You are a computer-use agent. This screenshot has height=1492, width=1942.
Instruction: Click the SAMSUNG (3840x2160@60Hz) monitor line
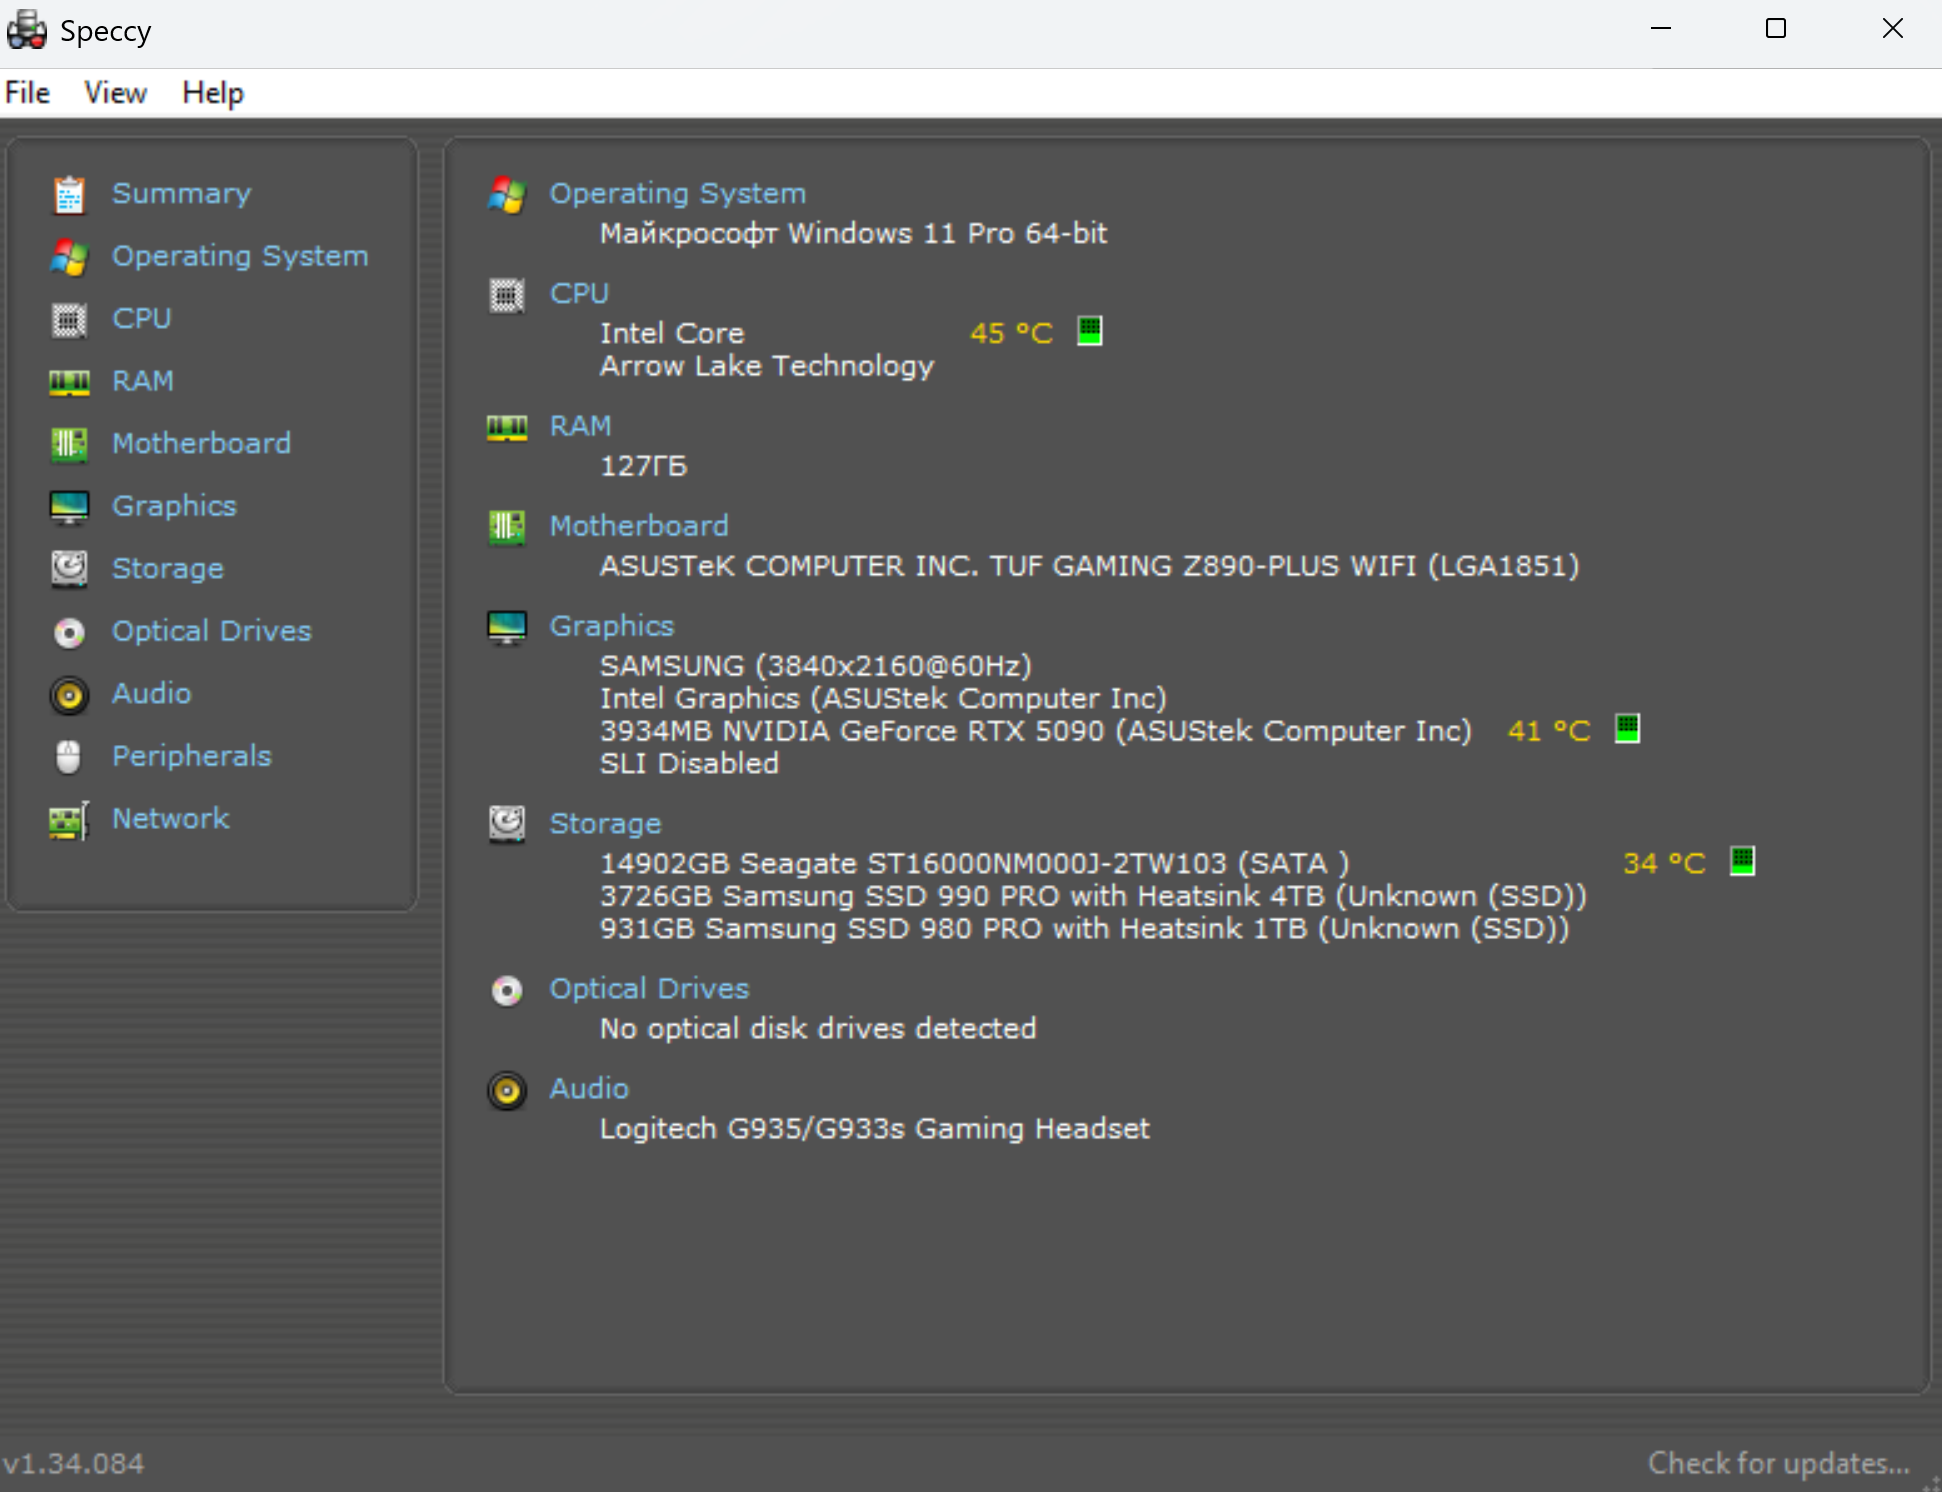(x=816, y=667)
